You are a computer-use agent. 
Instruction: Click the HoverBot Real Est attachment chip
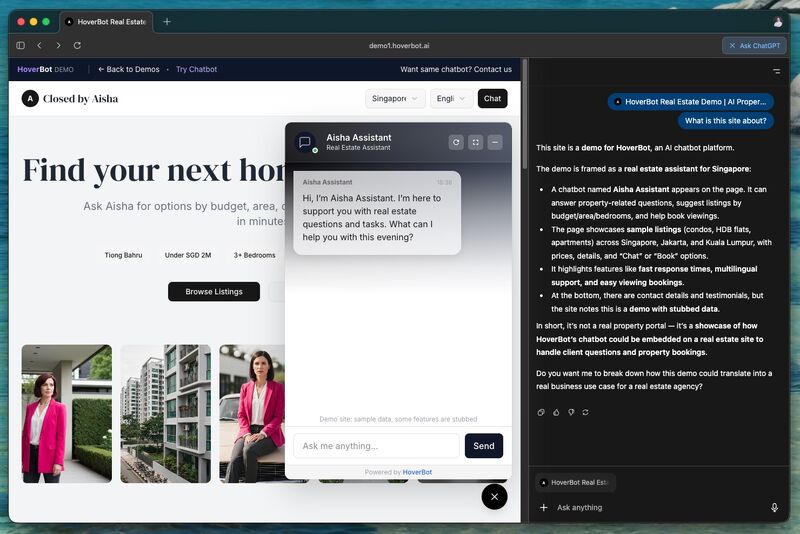coord(576,482)
